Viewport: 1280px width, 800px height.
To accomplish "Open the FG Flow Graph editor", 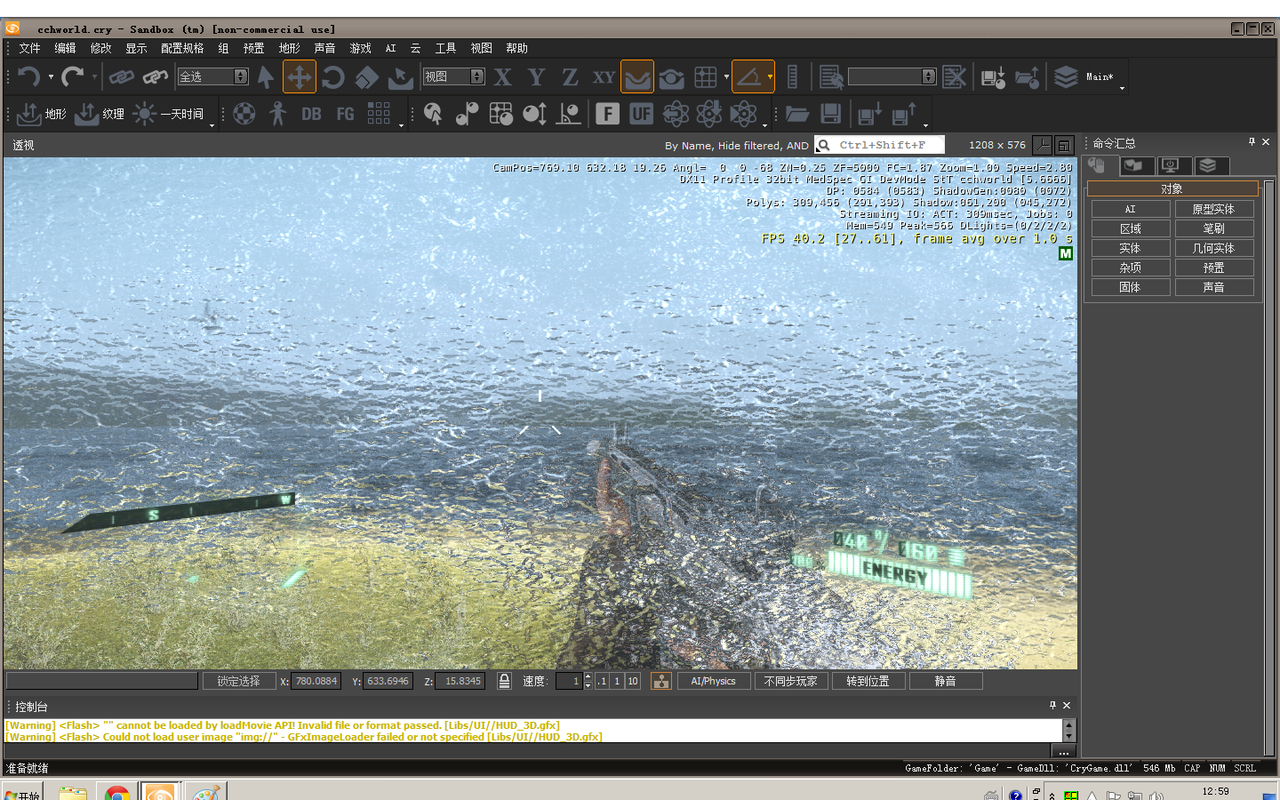I will coord(345,114).
